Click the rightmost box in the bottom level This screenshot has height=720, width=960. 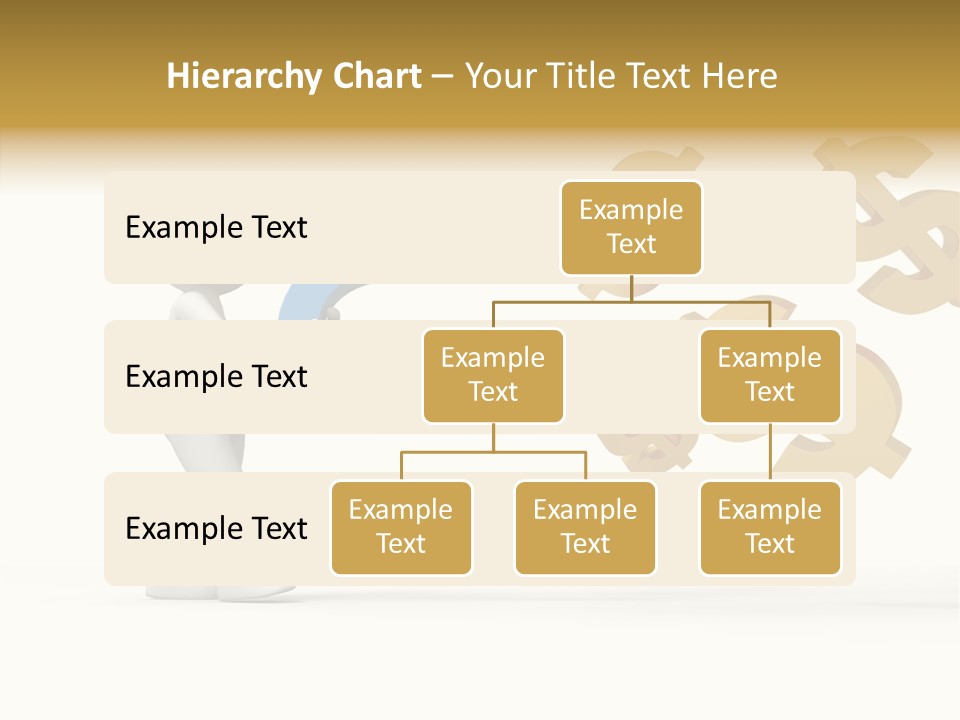coord(769,527)
